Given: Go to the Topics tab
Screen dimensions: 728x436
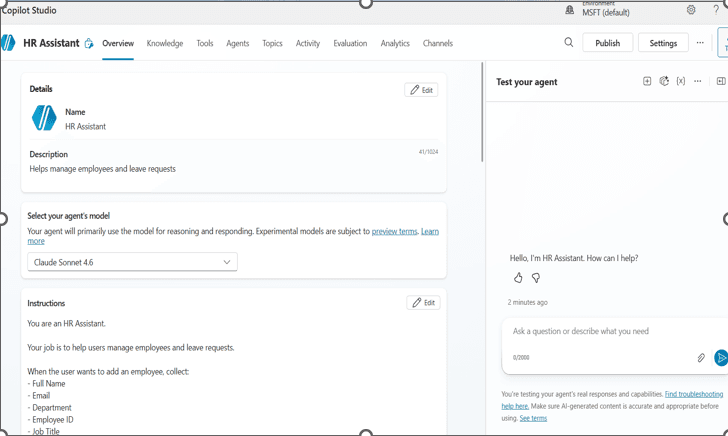Looking at the screenshot, I should pos(272,43).
